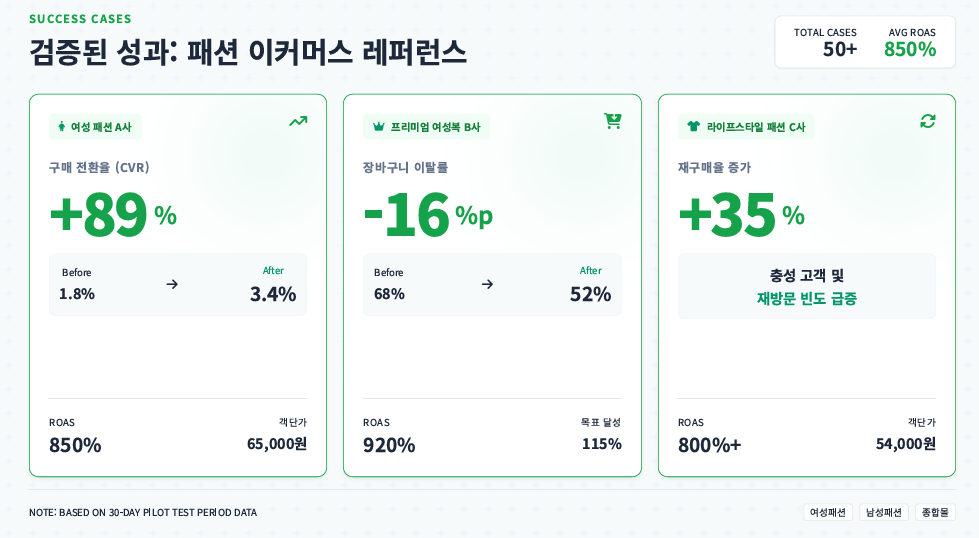Select the 여성패션 tag
Viewport: 979px width, 538px height.
click(828, 512)
